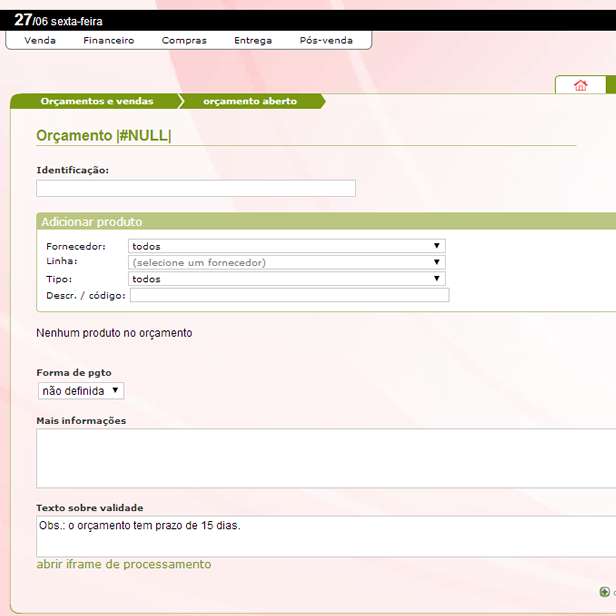Viewport: 616px width, 616px height.
Task: Expand the Tipo dropdown
Action: pyautogui.click(x=287, y=279)
